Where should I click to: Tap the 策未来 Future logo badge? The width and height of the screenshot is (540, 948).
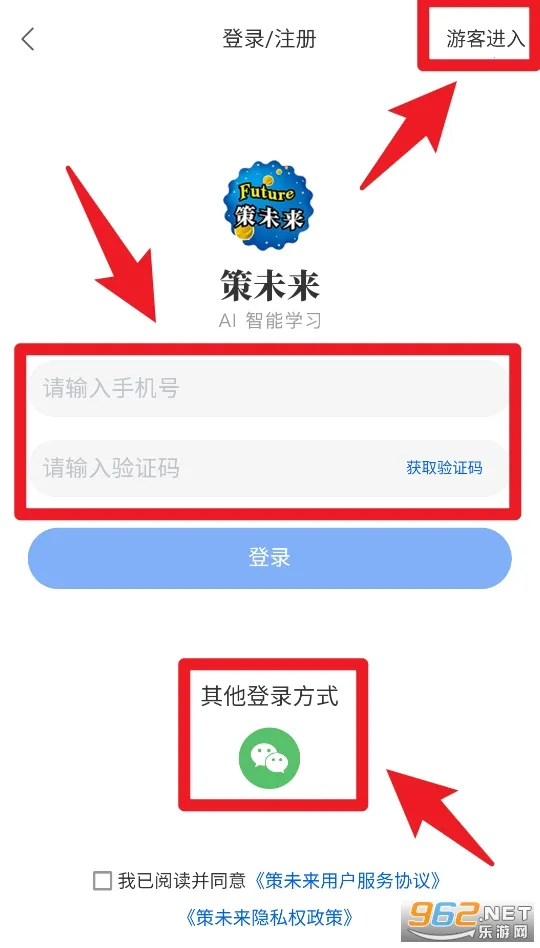[x=270, y=206]
